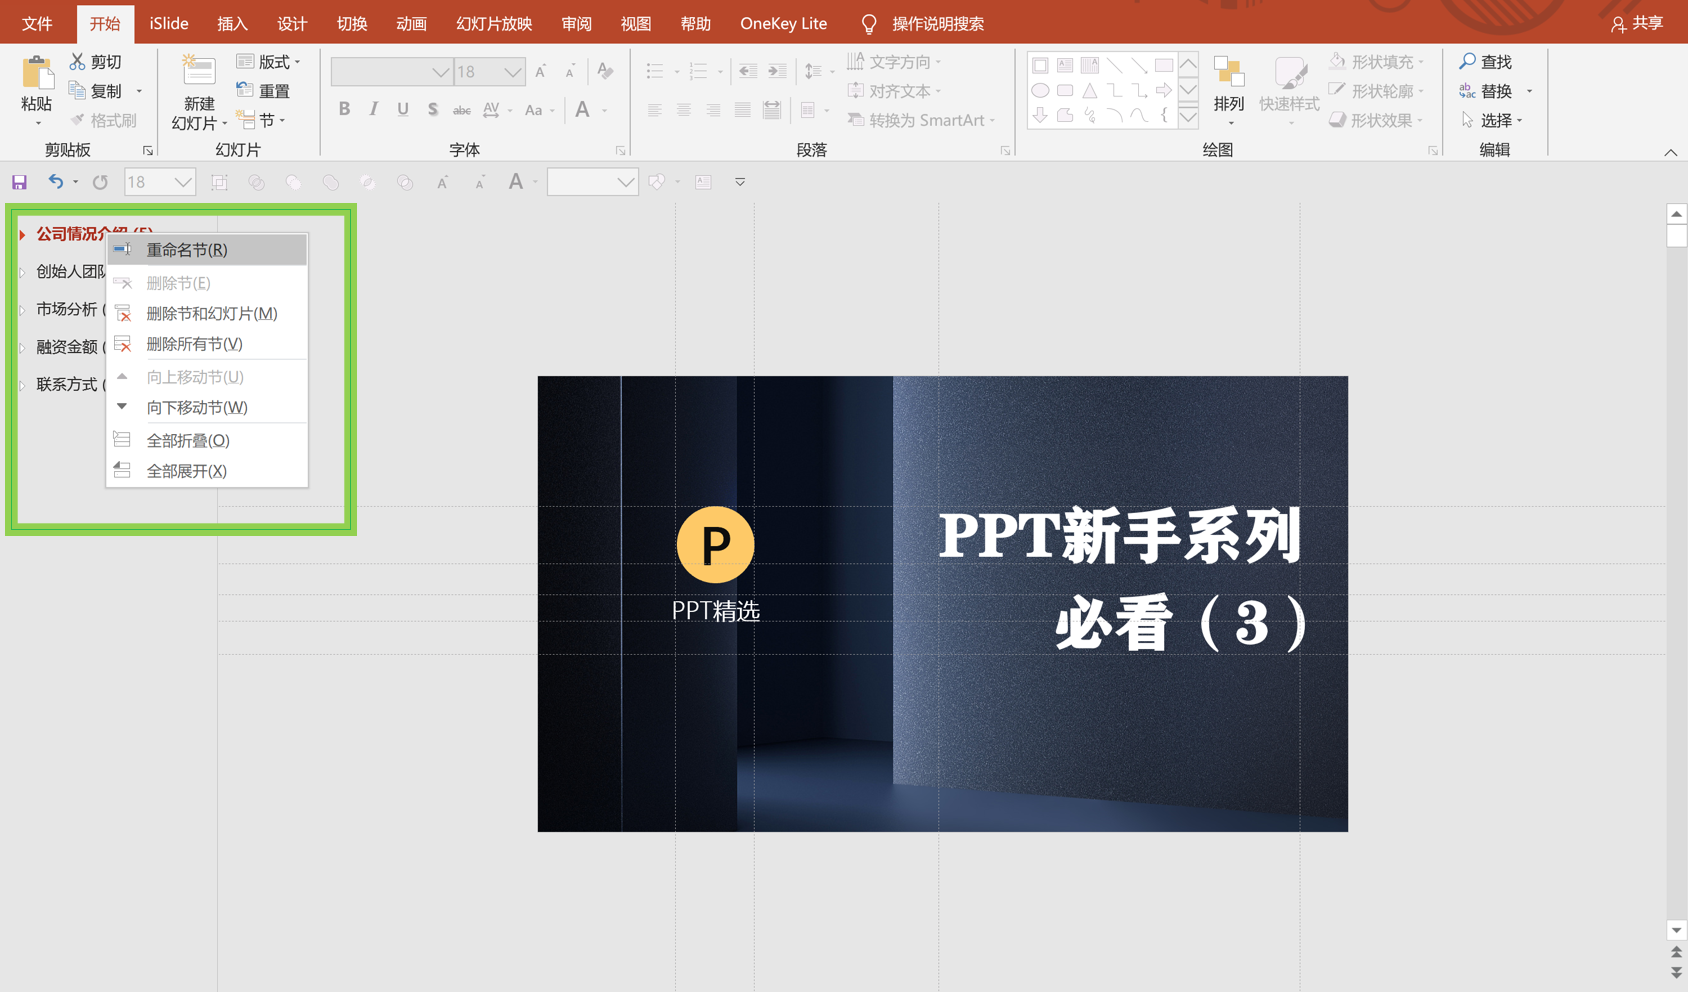Open shape outline 形状轮廓 color
This screenshot has height=992, width=1688.
click(x=1376, y=91)
